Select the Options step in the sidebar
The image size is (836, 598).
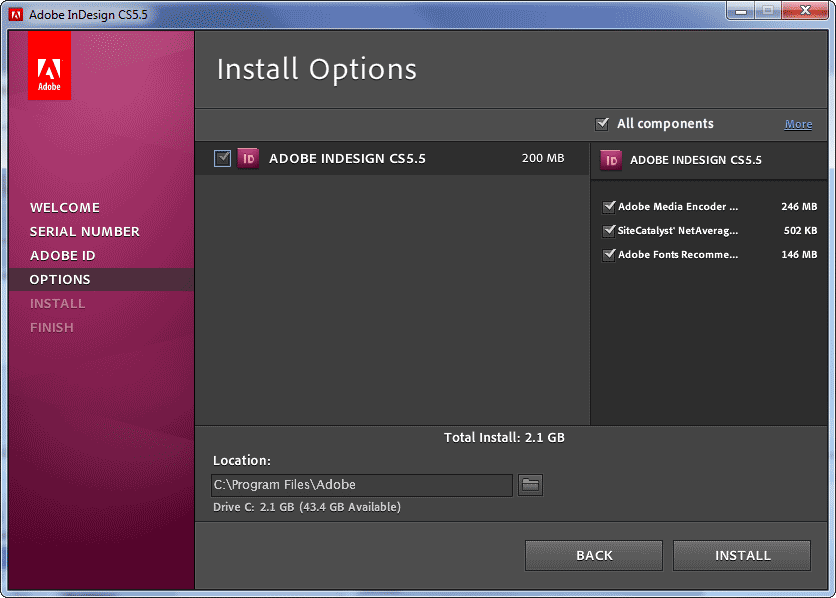(x=101, y=279)
